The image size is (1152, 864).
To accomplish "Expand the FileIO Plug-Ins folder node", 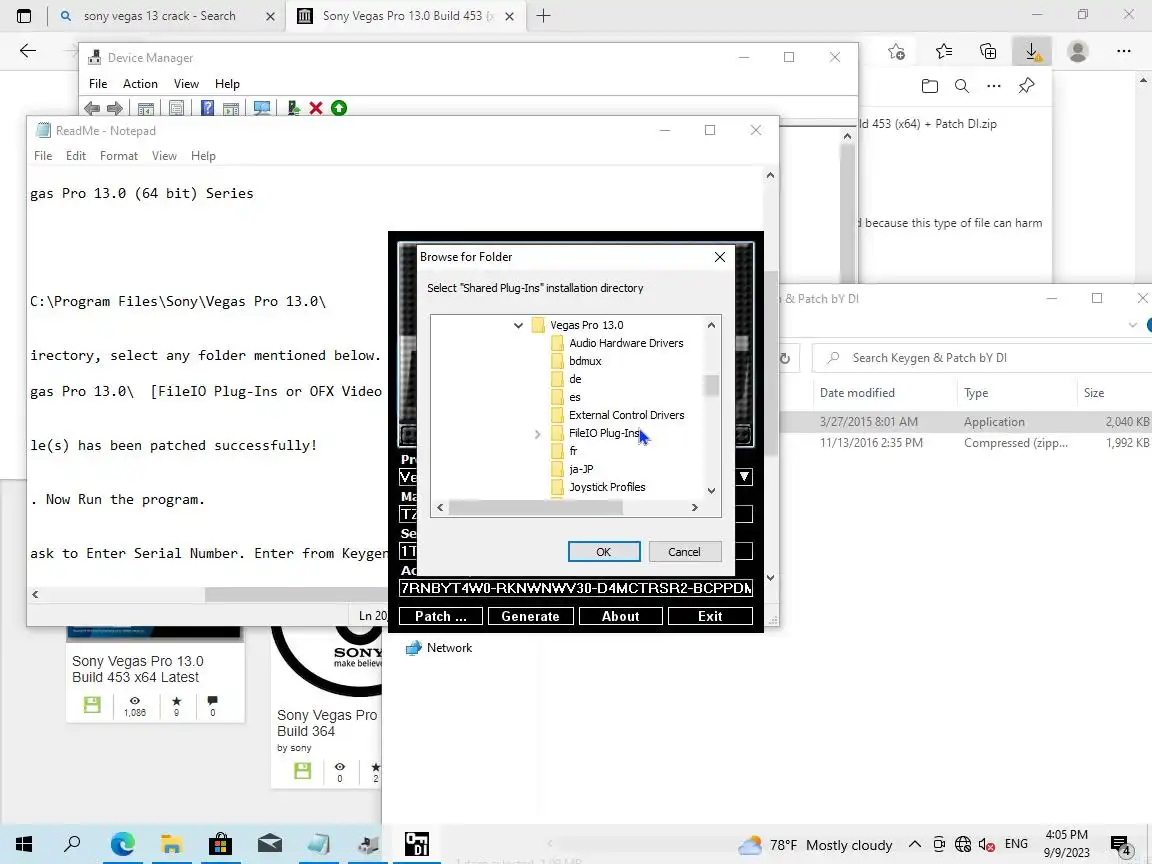I will (x=537, y=433).
